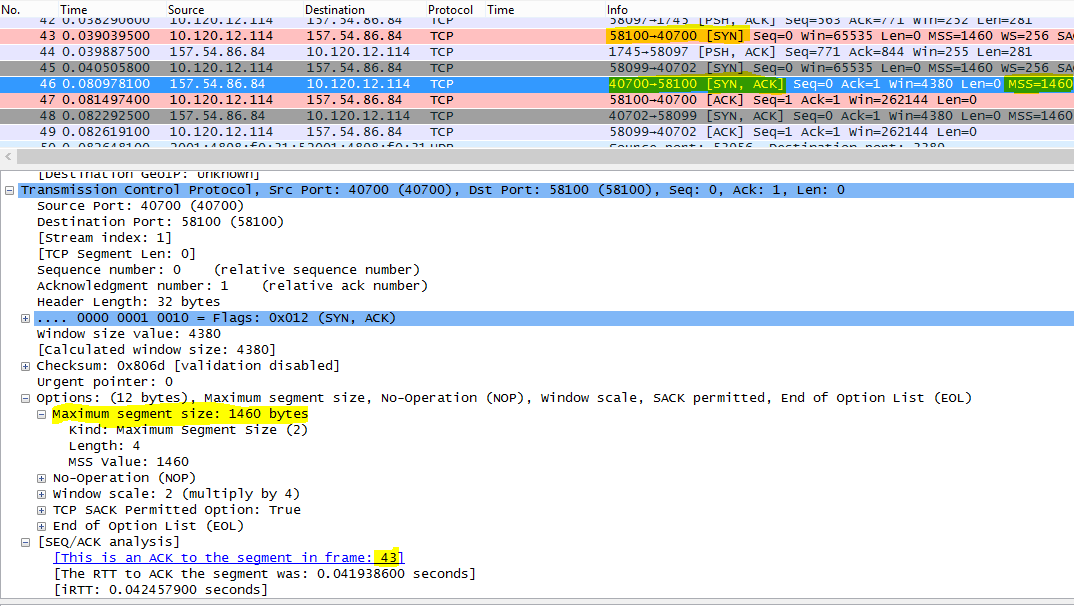Click the left arrow of the horizontal scrollbar

coord(8,155)
